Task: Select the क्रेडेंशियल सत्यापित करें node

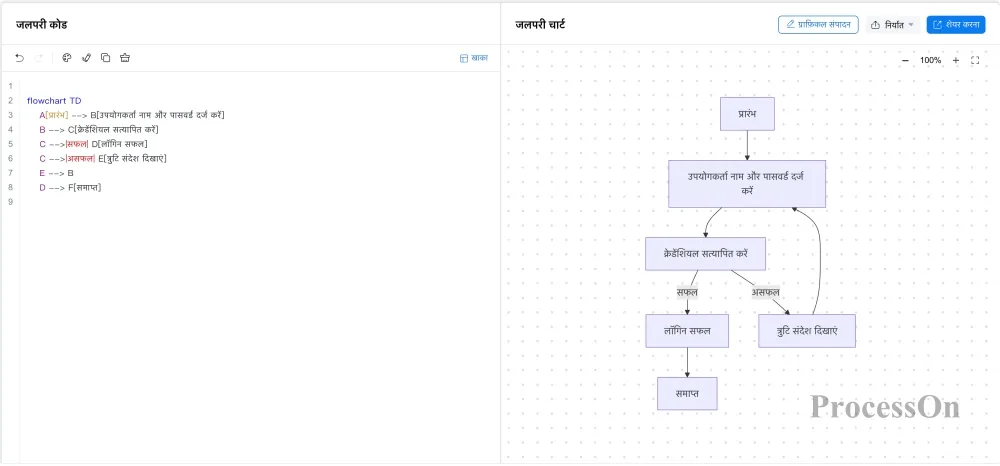Action: (x=705, y=254)
